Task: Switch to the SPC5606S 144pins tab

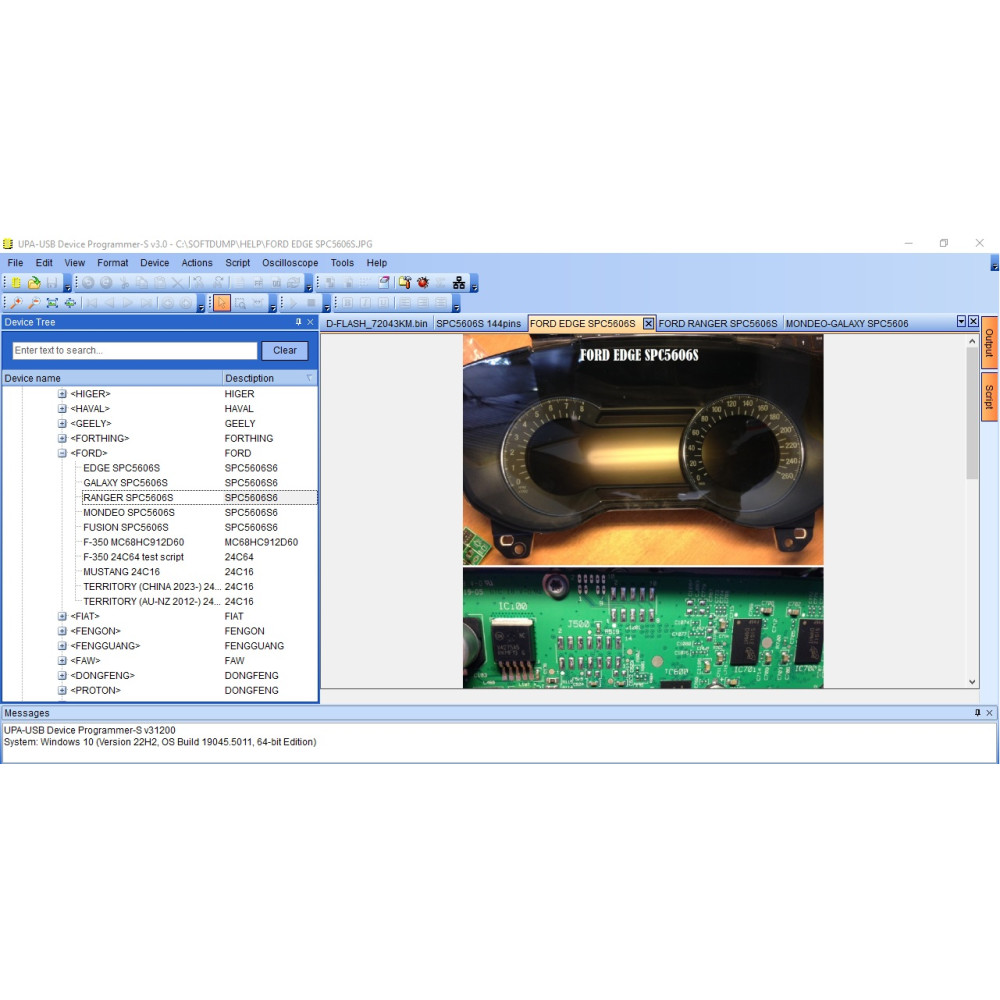Action: pyautogui.click(x=478, y=323)
